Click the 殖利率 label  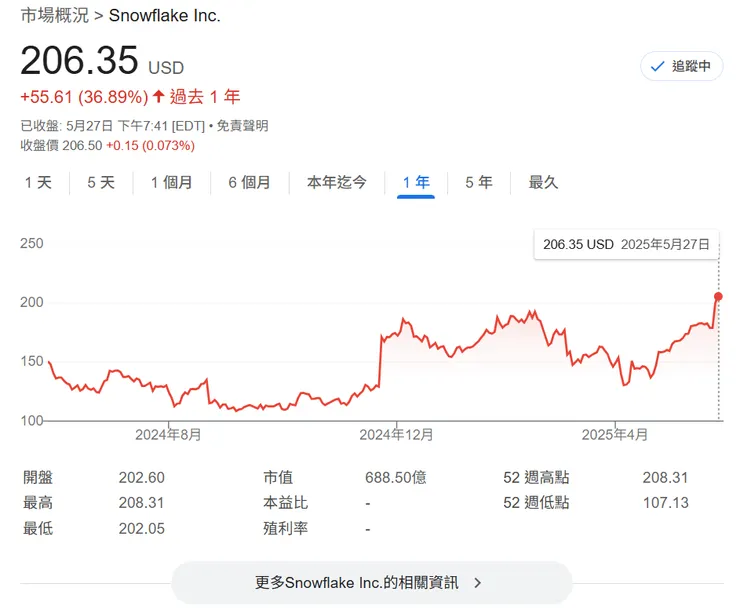click(x=286, y=529)
